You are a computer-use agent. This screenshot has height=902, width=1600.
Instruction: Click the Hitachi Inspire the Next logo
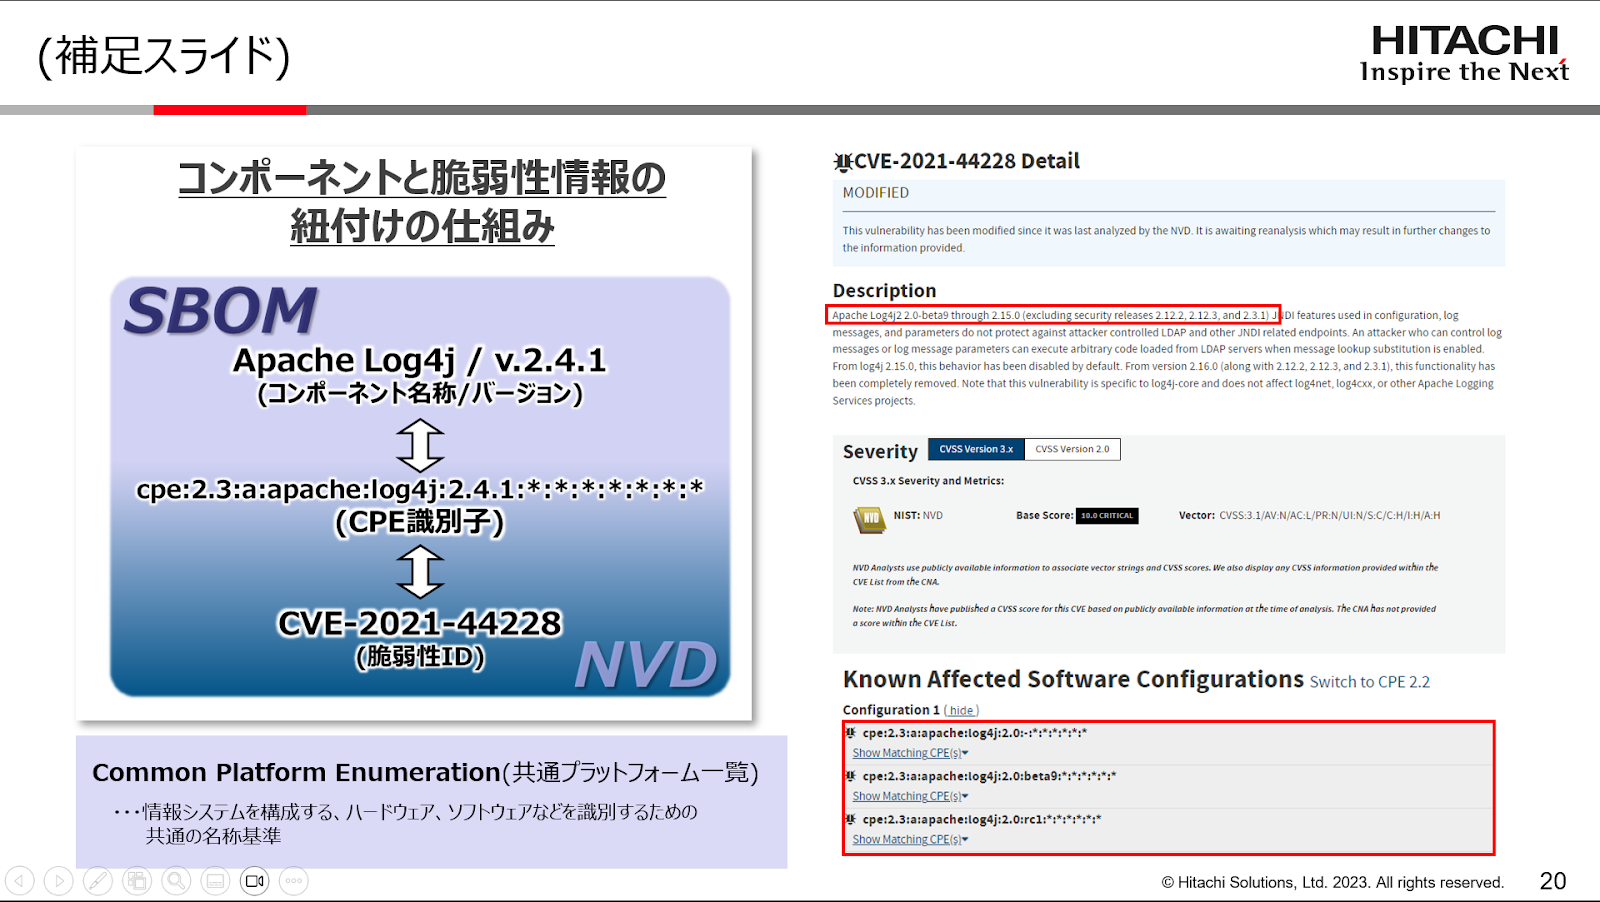[1464, 54]
